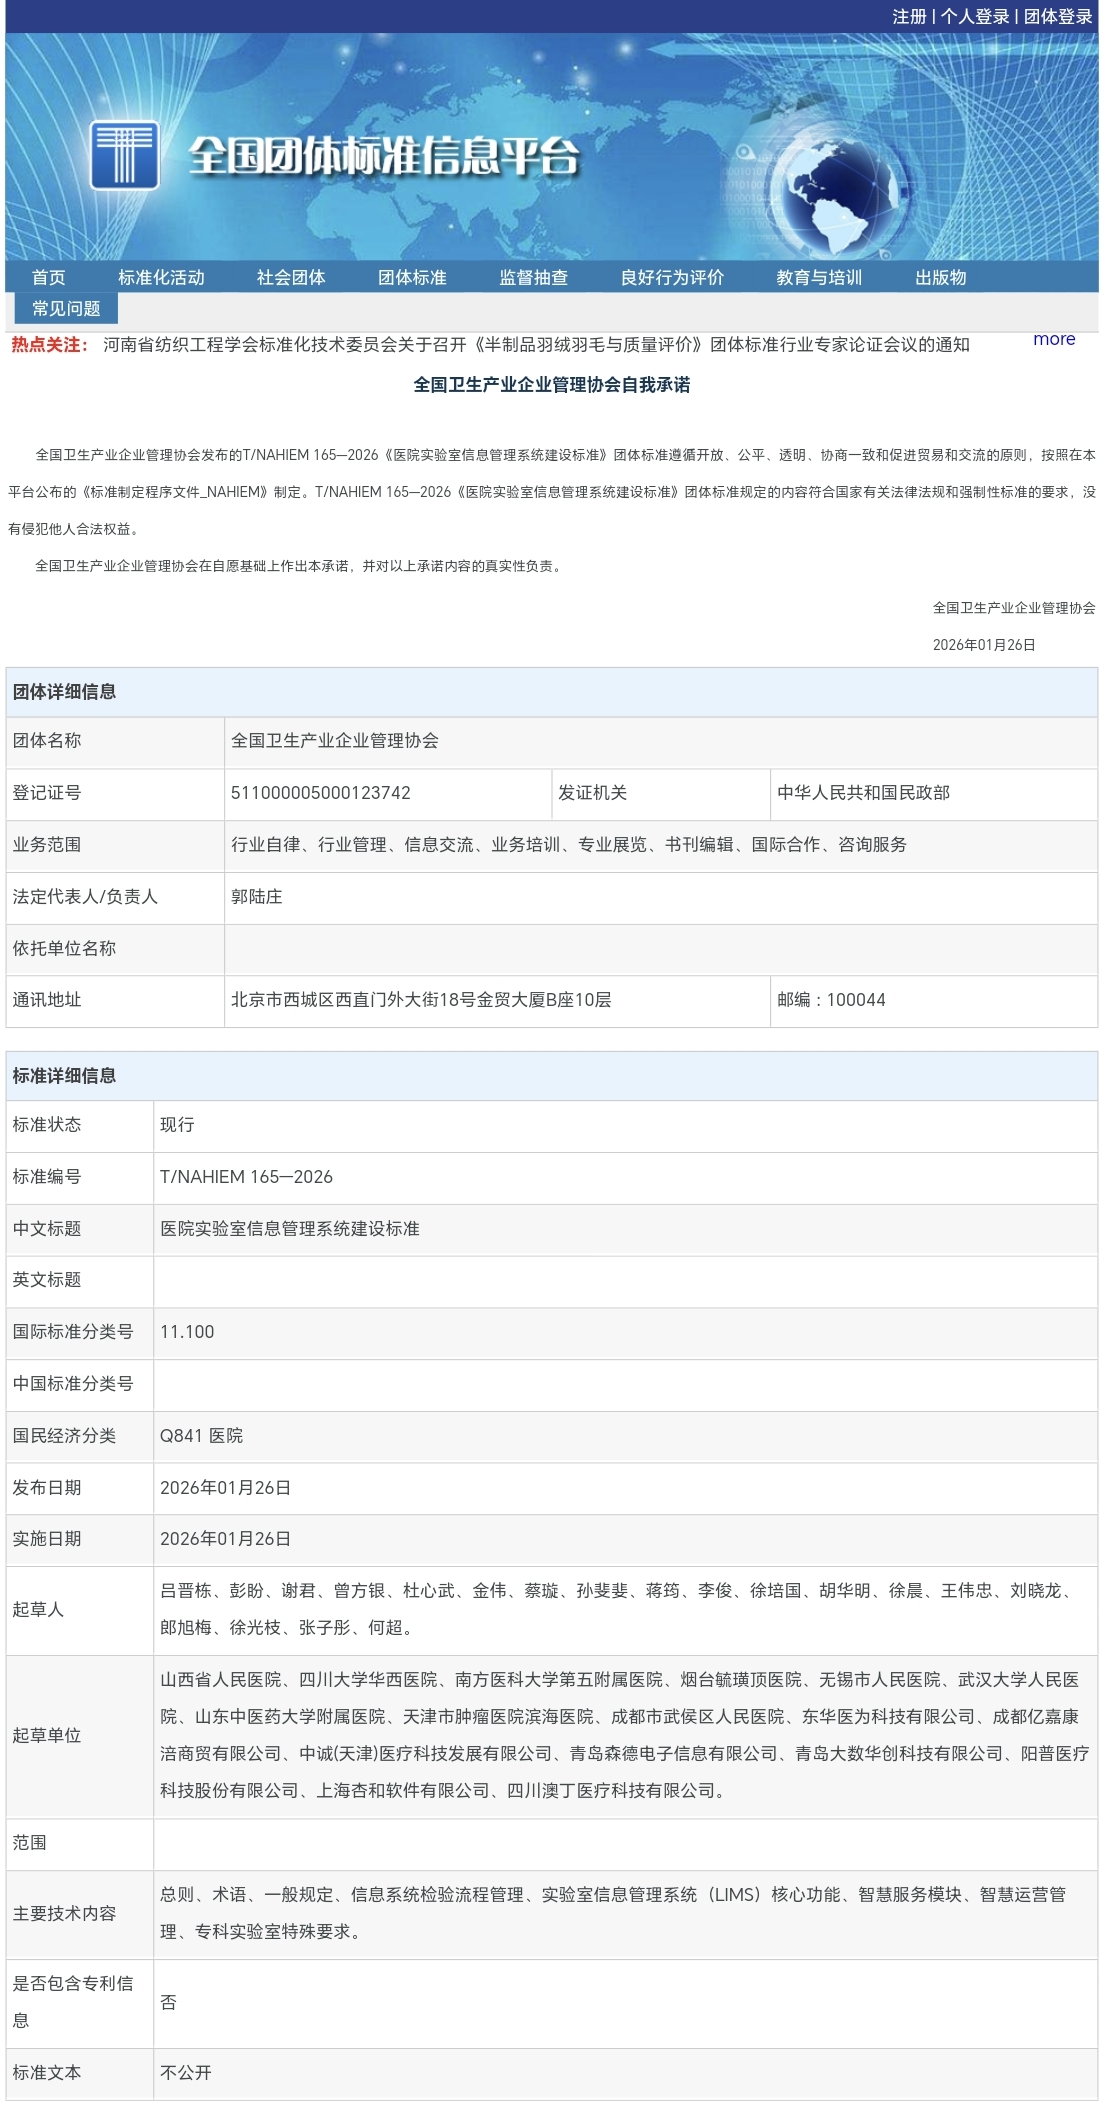
Task: Open the 出版物 menu item
Action: click(x=940, y=277)
